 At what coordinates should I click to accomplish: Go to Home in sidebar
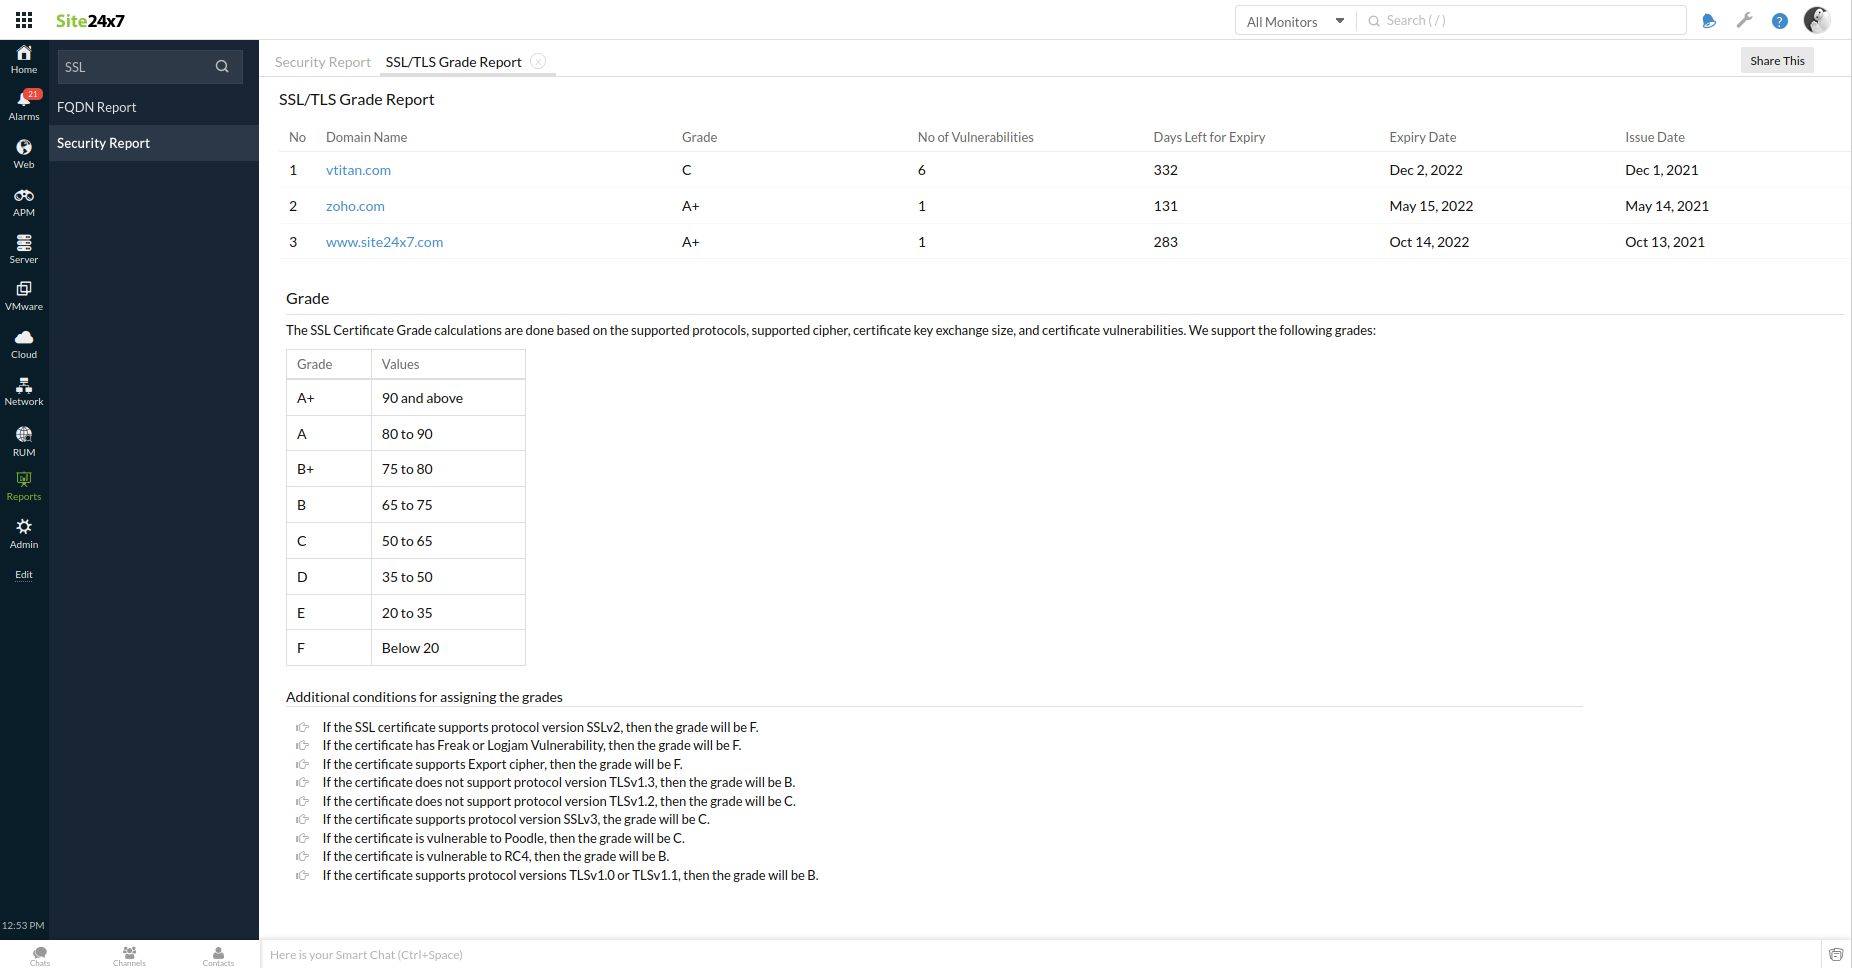coord(24,59)
